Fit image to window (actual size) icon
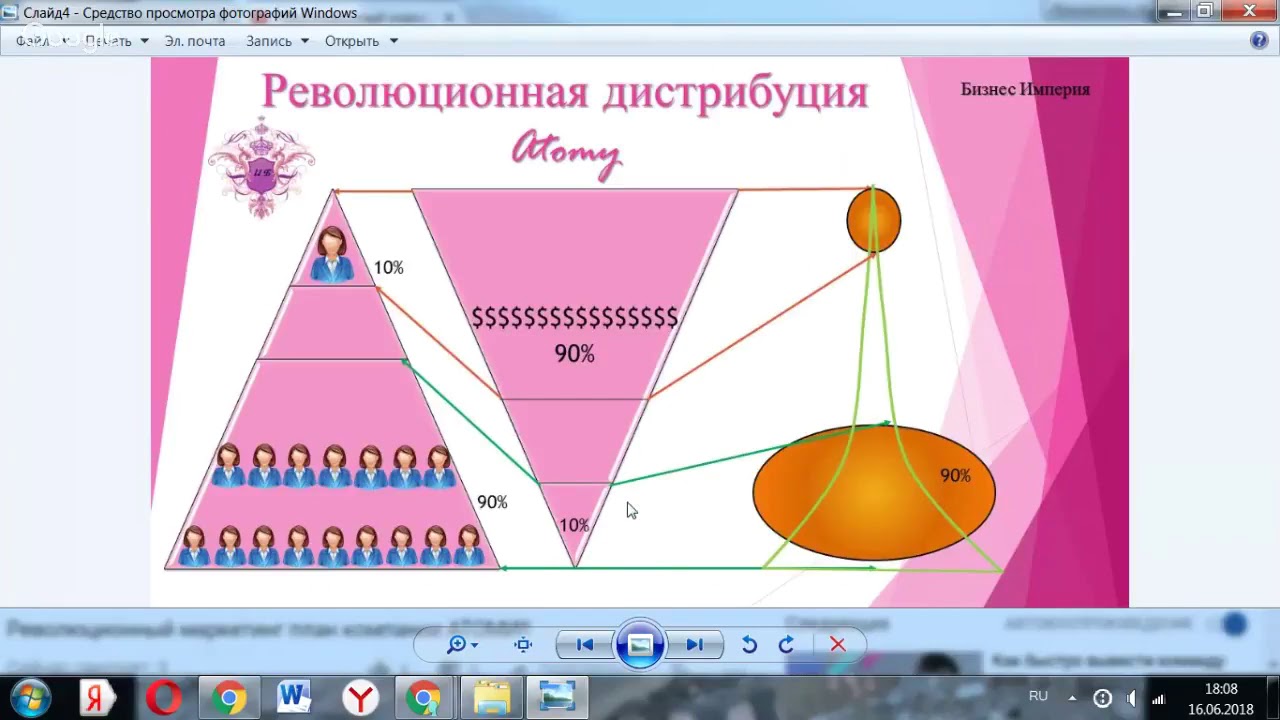Viewport: 1280px width, 720px height. point(523,645)
